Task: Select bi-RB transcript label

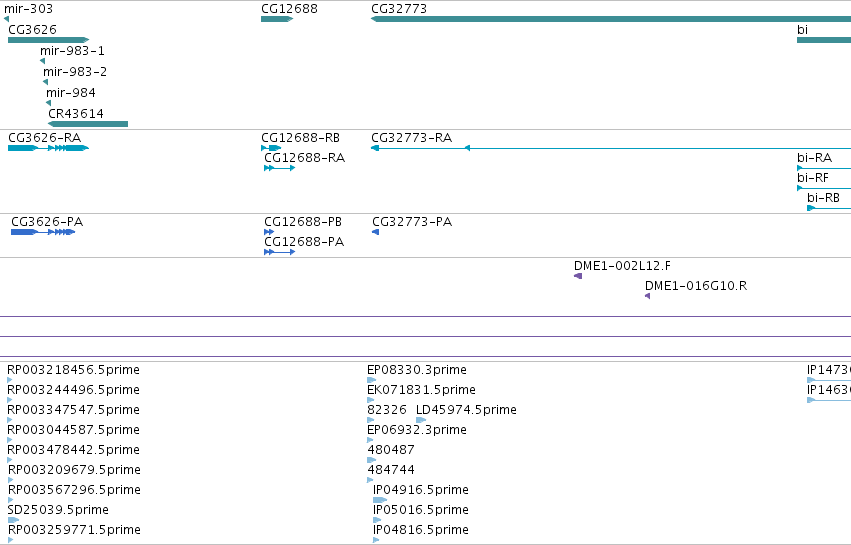Action: [823, 198]
